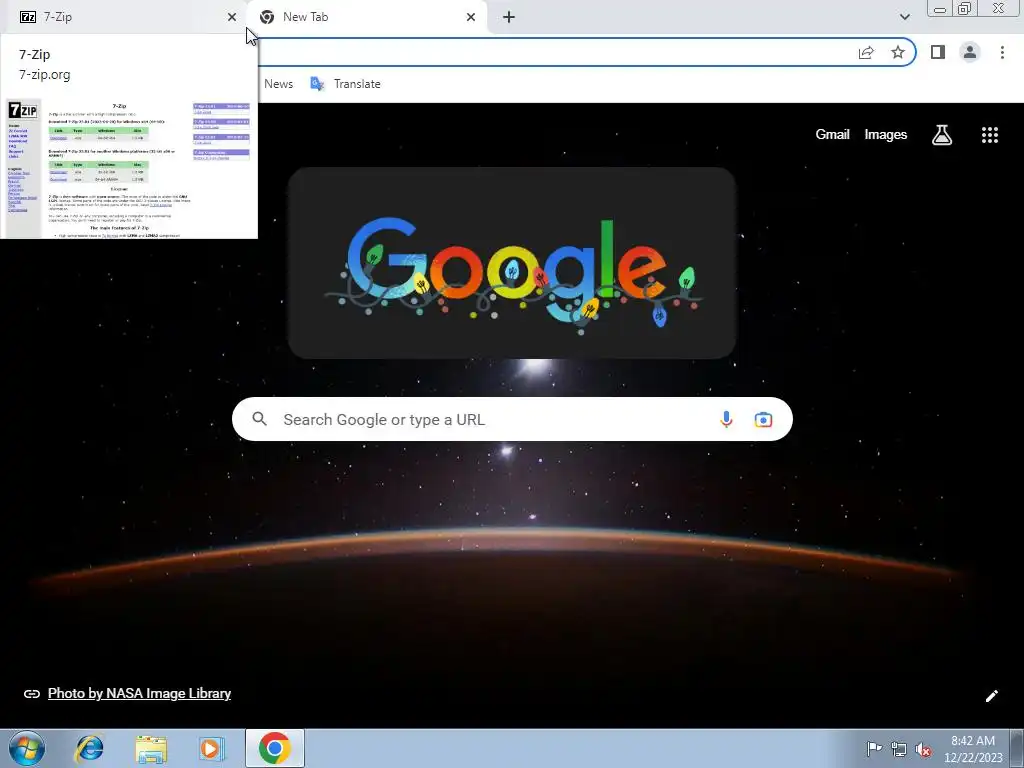Image resolution: width=1024 pixels, height=768 pixels.
Task: Open the Windows Start menu
Action: coord(27,748)
